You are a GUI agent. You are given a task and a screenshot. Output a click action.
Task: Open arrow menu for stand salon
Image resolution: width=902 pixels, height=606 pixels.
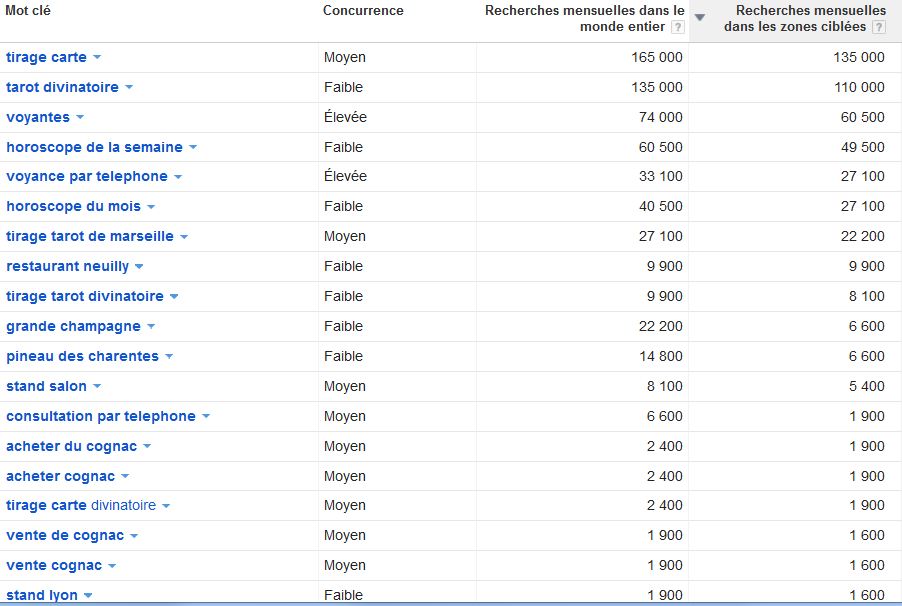pyautogui.click(x=97, y=386)
